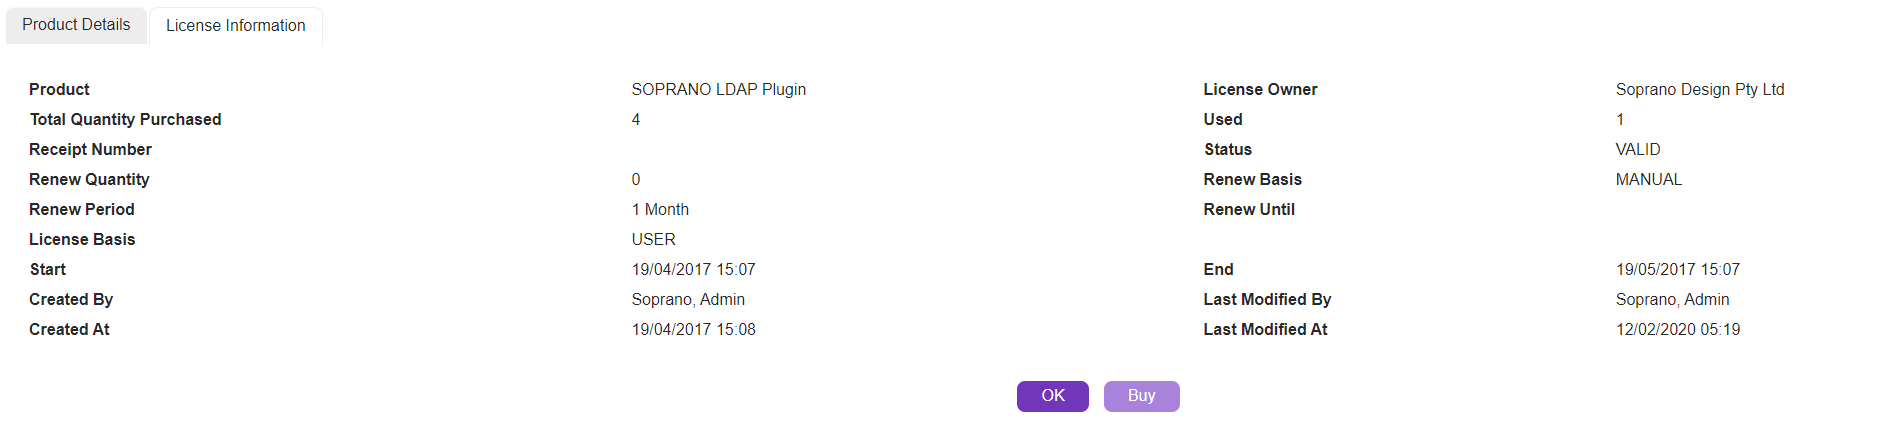This screenshot has width=1885, height=421.
Task: Select the MANUAL renew basis value
Action: (x=1648, y=180)
